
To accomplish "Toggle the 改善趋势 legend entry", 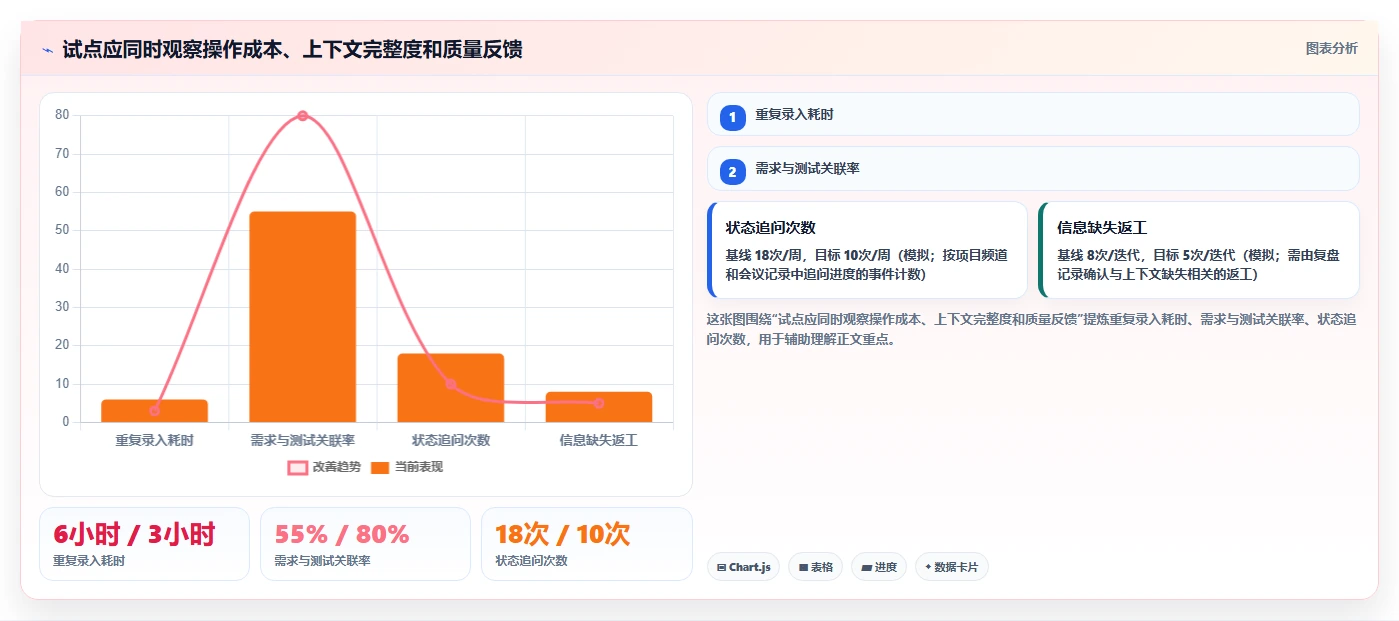I will pos(323,467).
